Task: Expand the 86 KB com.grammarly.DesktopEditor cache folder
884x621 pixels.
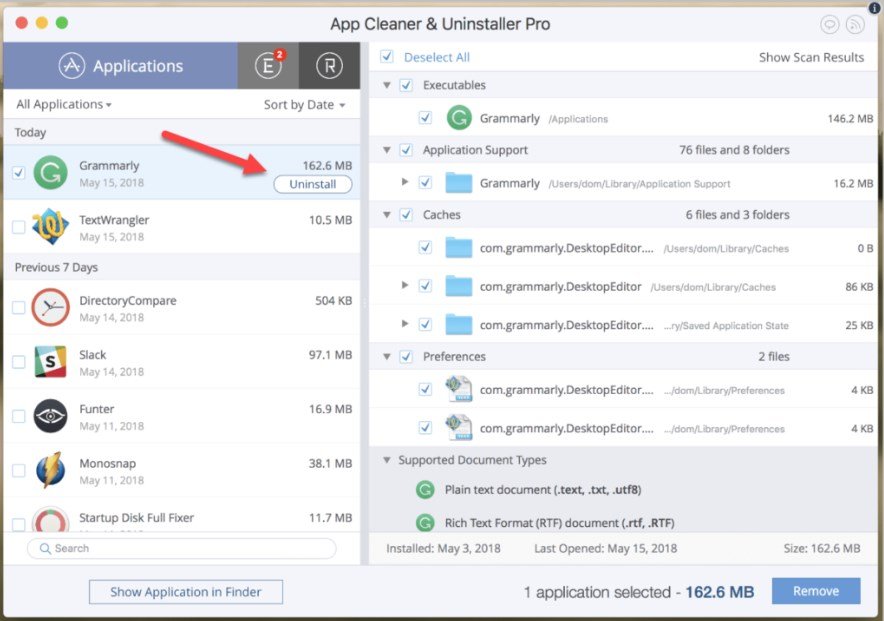Action: pos(405,285)
